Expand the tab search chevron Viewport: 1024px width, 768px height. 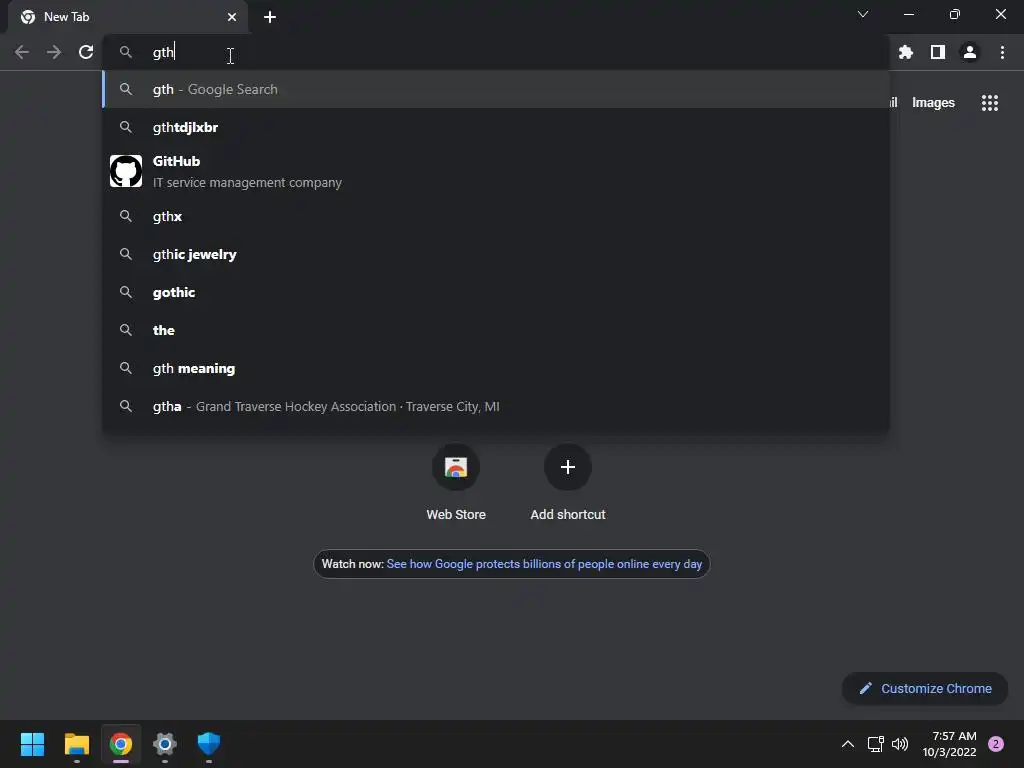863,14
